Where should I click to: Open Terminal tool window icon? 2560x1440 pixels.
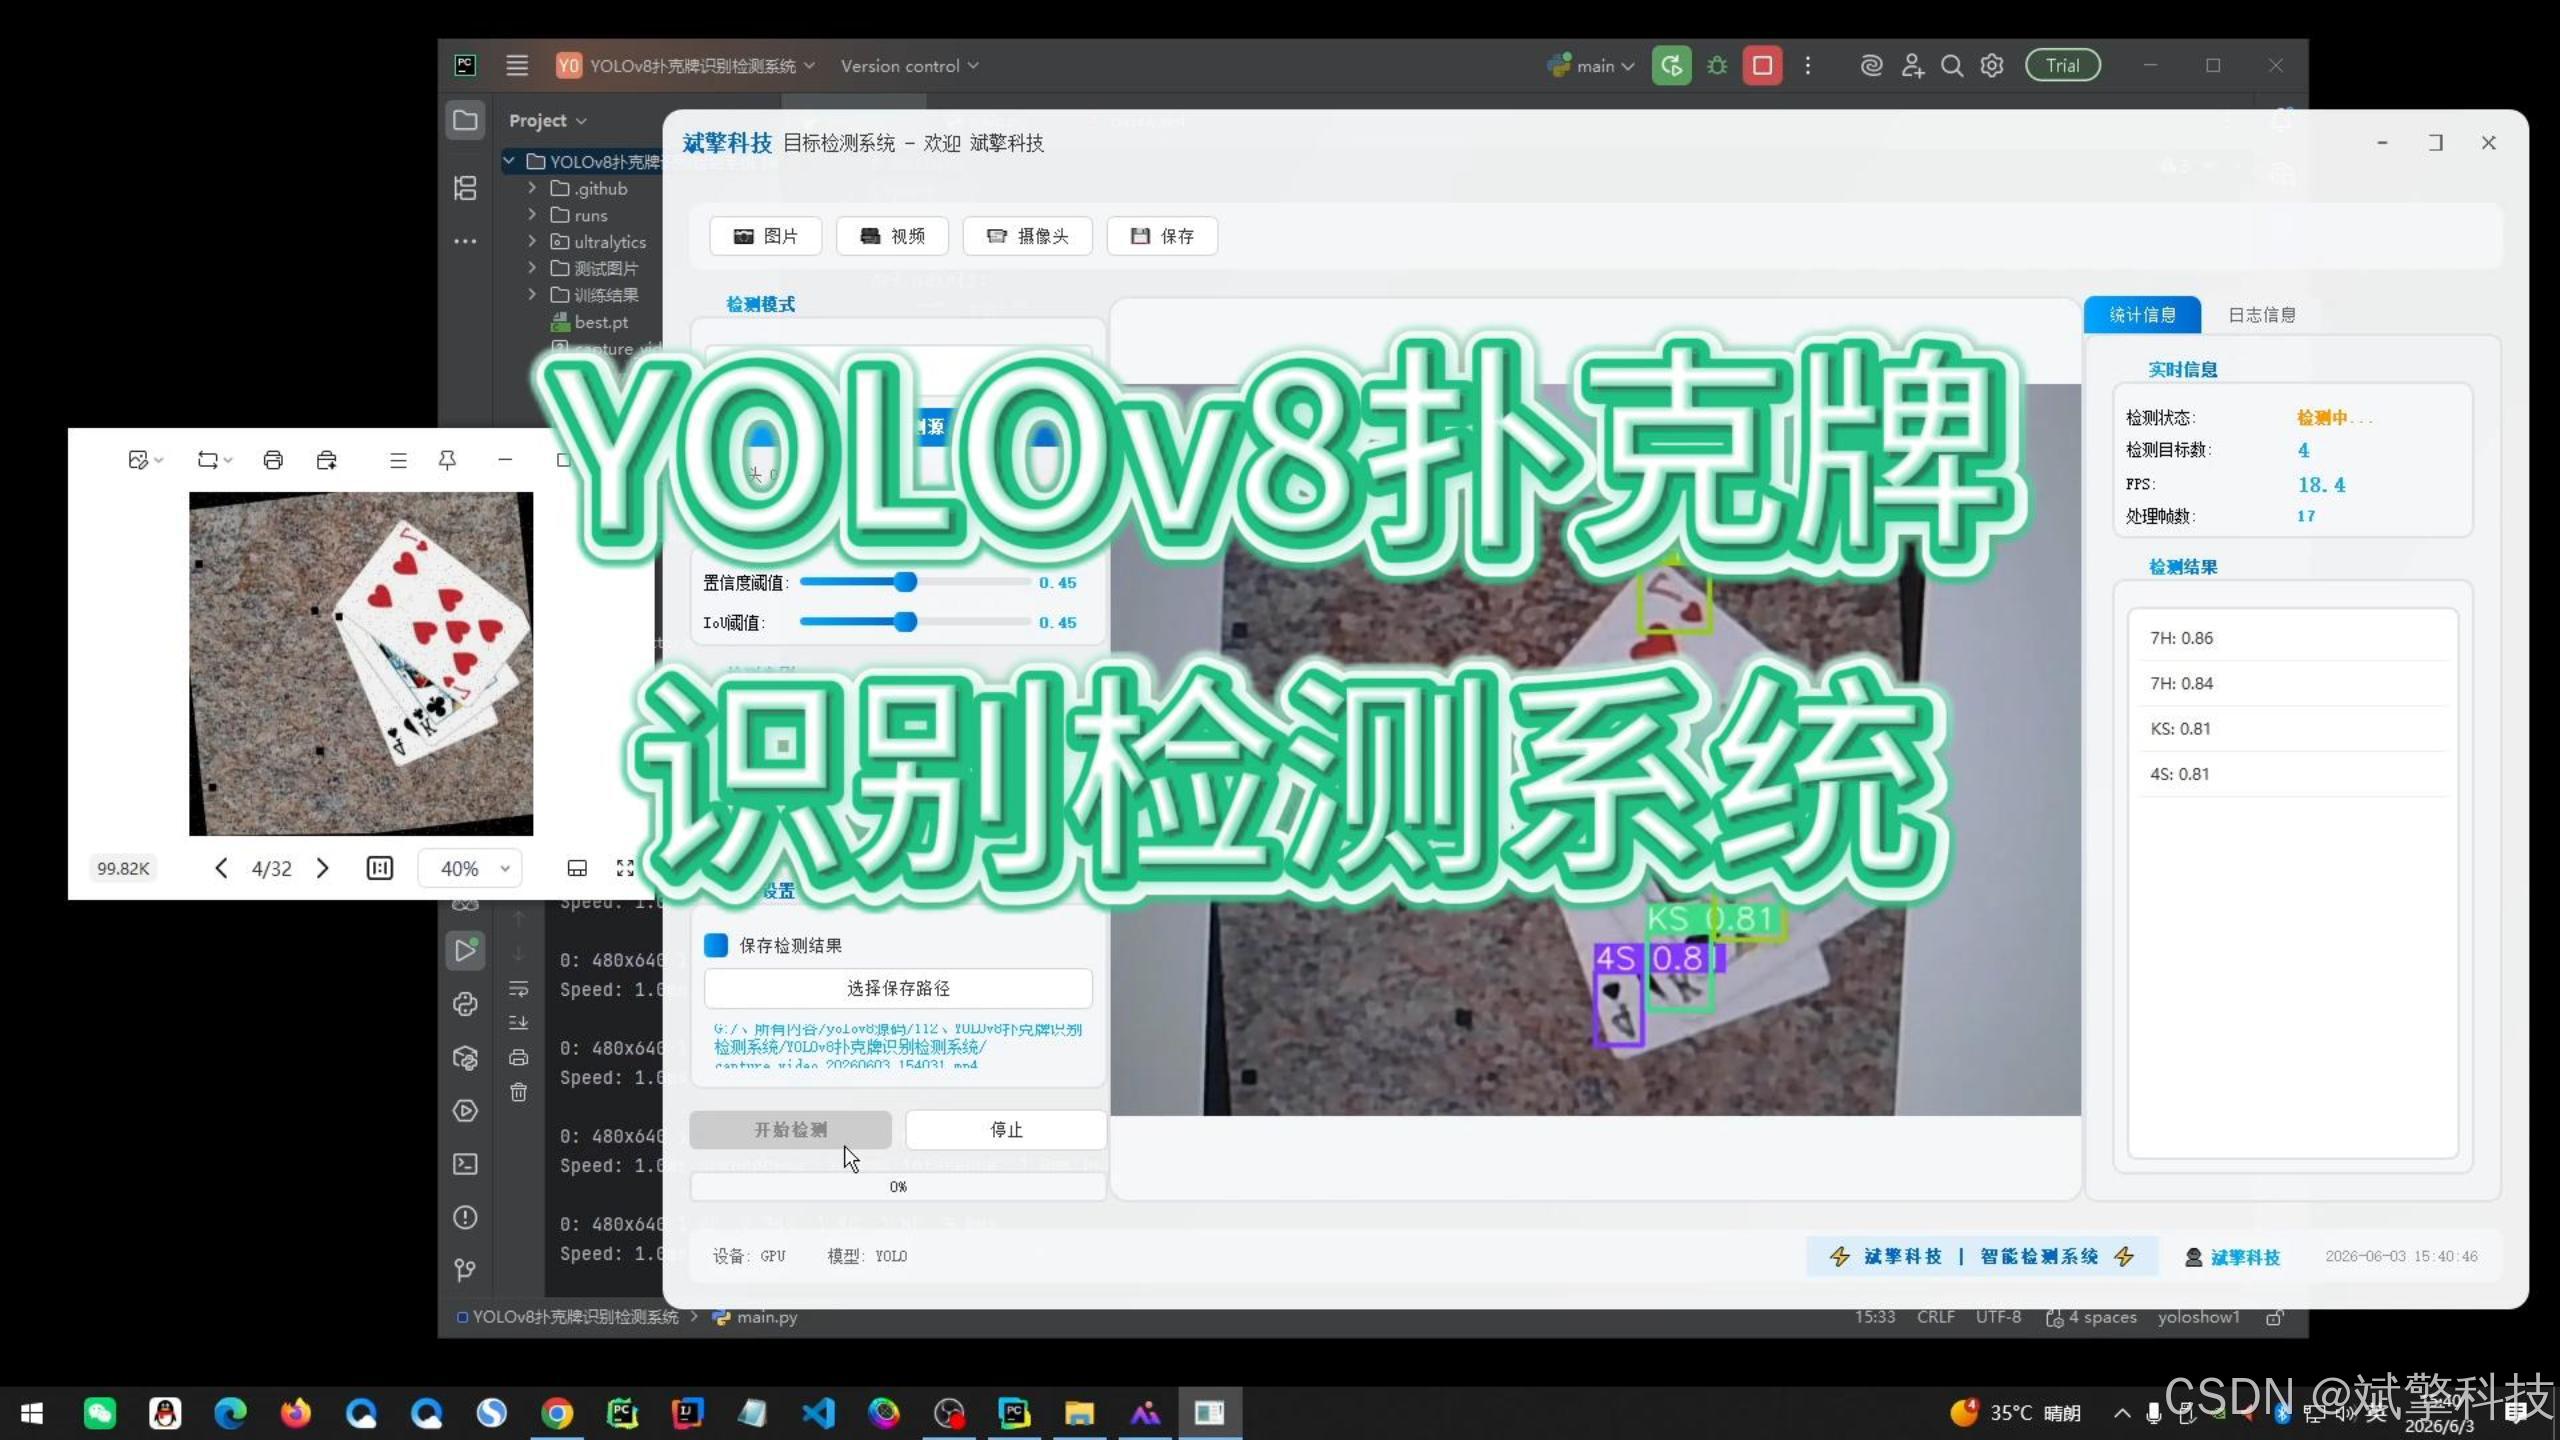(x=465, y=1164)
